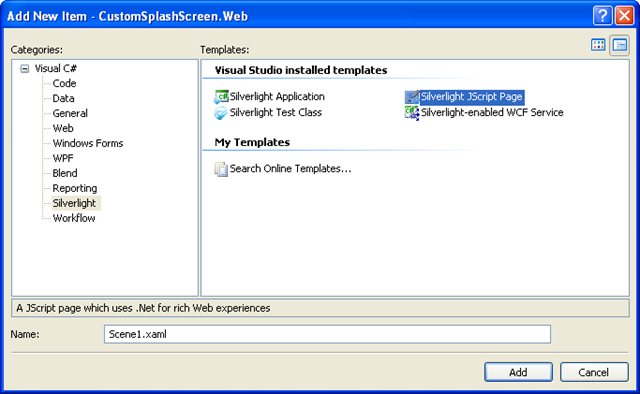Image resolution: width=640 pixels, height=394 pixels.
Task: Choose the Workflow category
Action: coord(74,218)
